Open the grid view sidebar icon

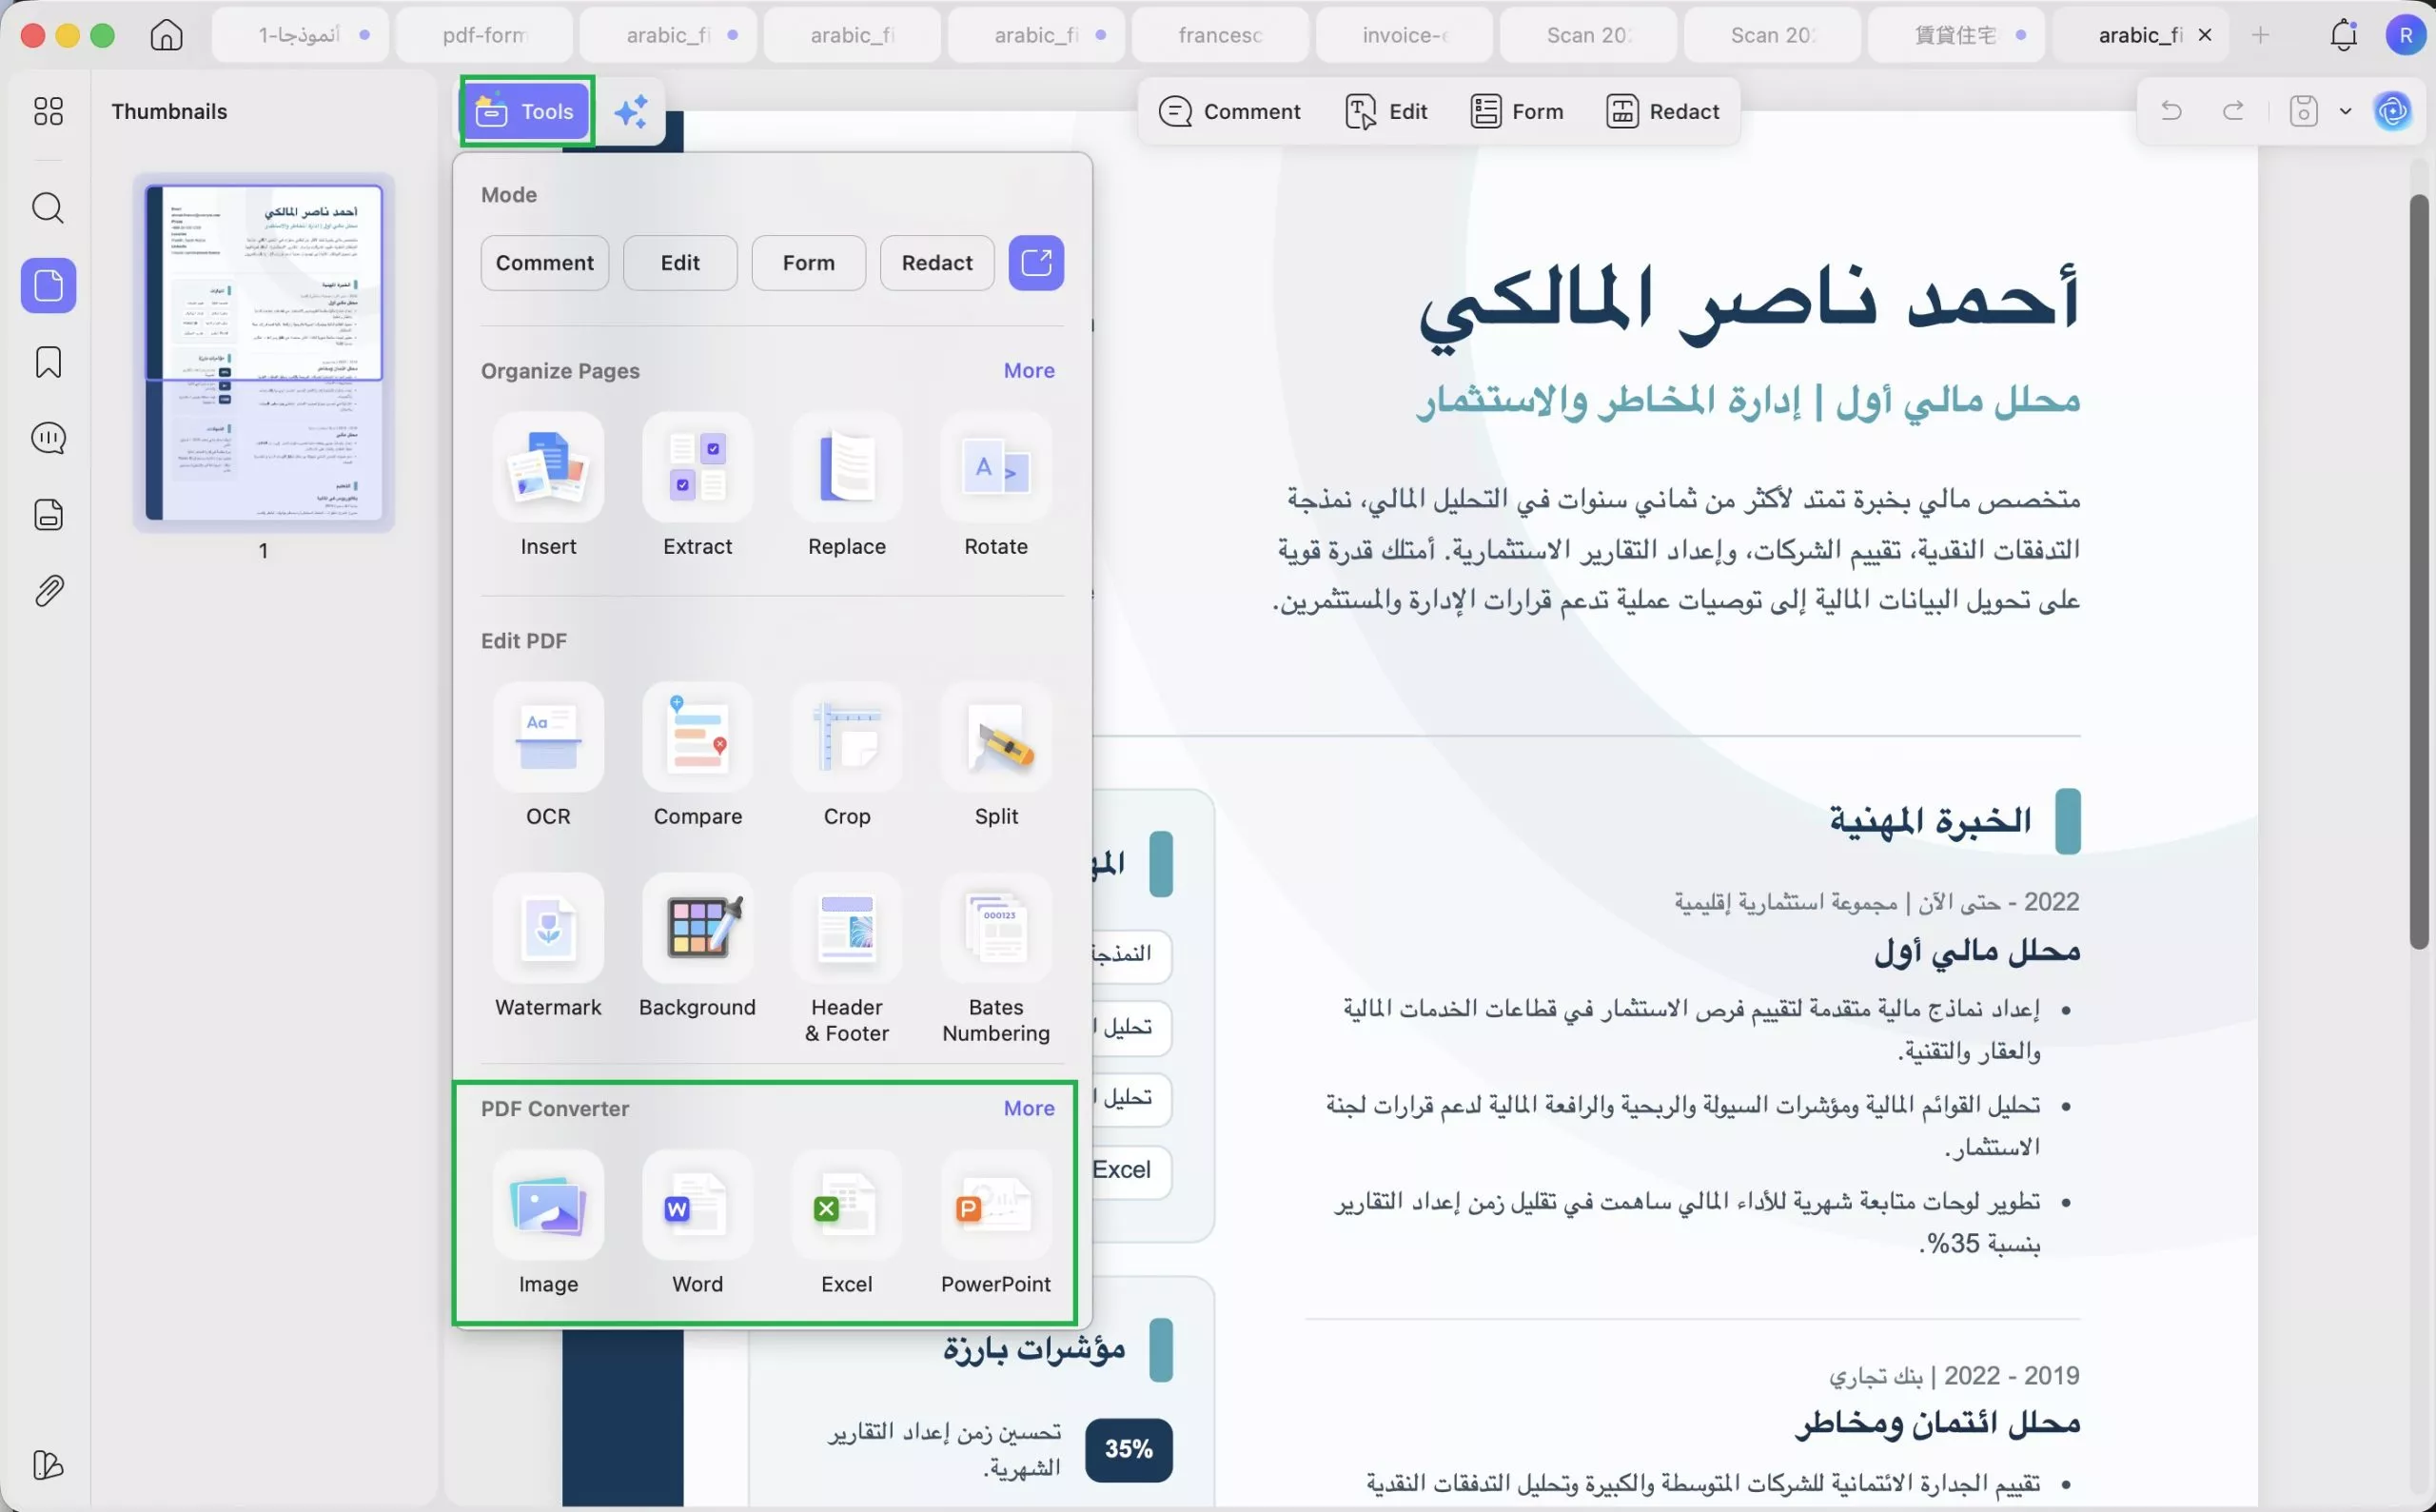pos(48,110)
